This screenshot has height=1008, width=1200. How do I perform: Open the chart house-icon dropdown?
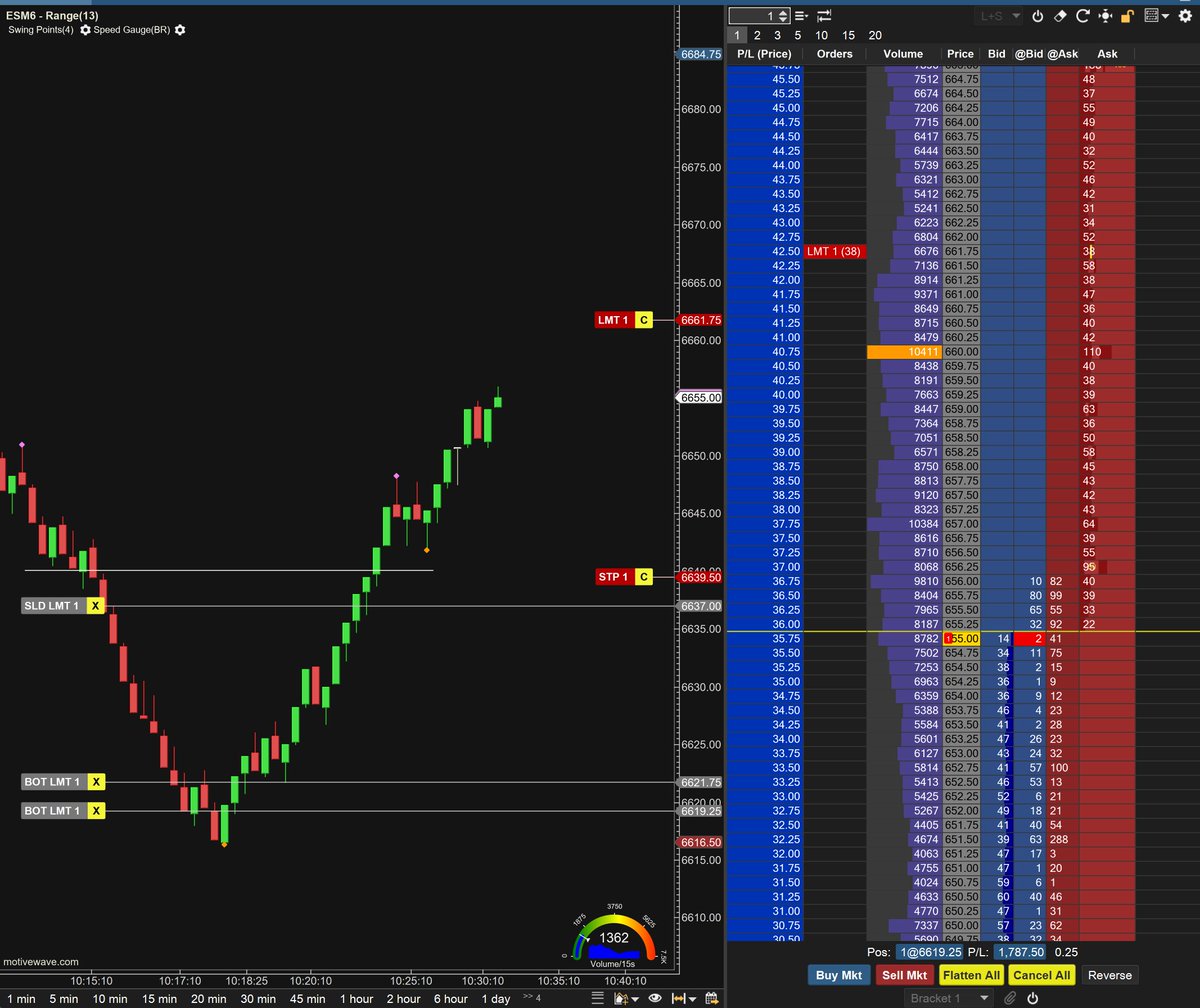pos(625,998)
